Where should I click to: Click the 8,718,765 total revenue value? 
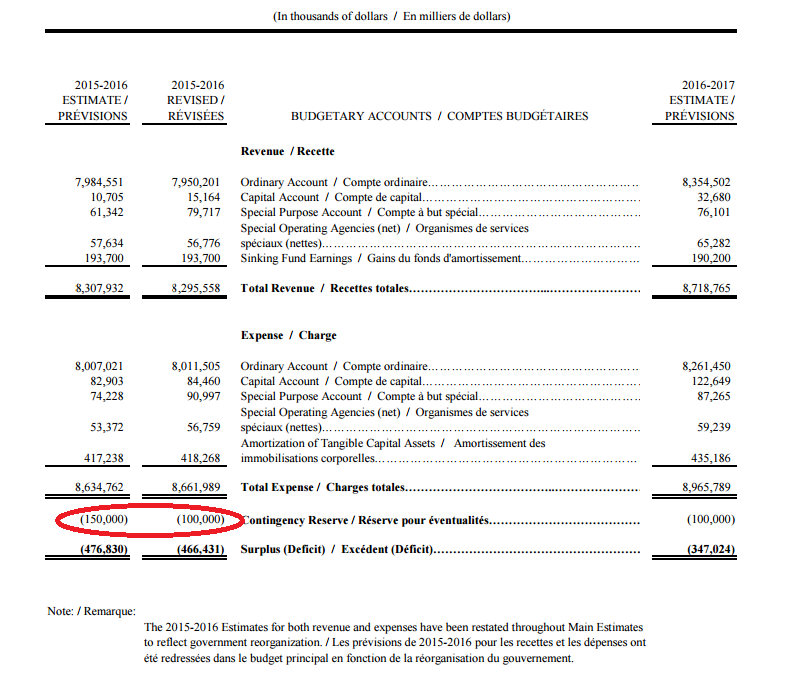click(x=706, y=288)
